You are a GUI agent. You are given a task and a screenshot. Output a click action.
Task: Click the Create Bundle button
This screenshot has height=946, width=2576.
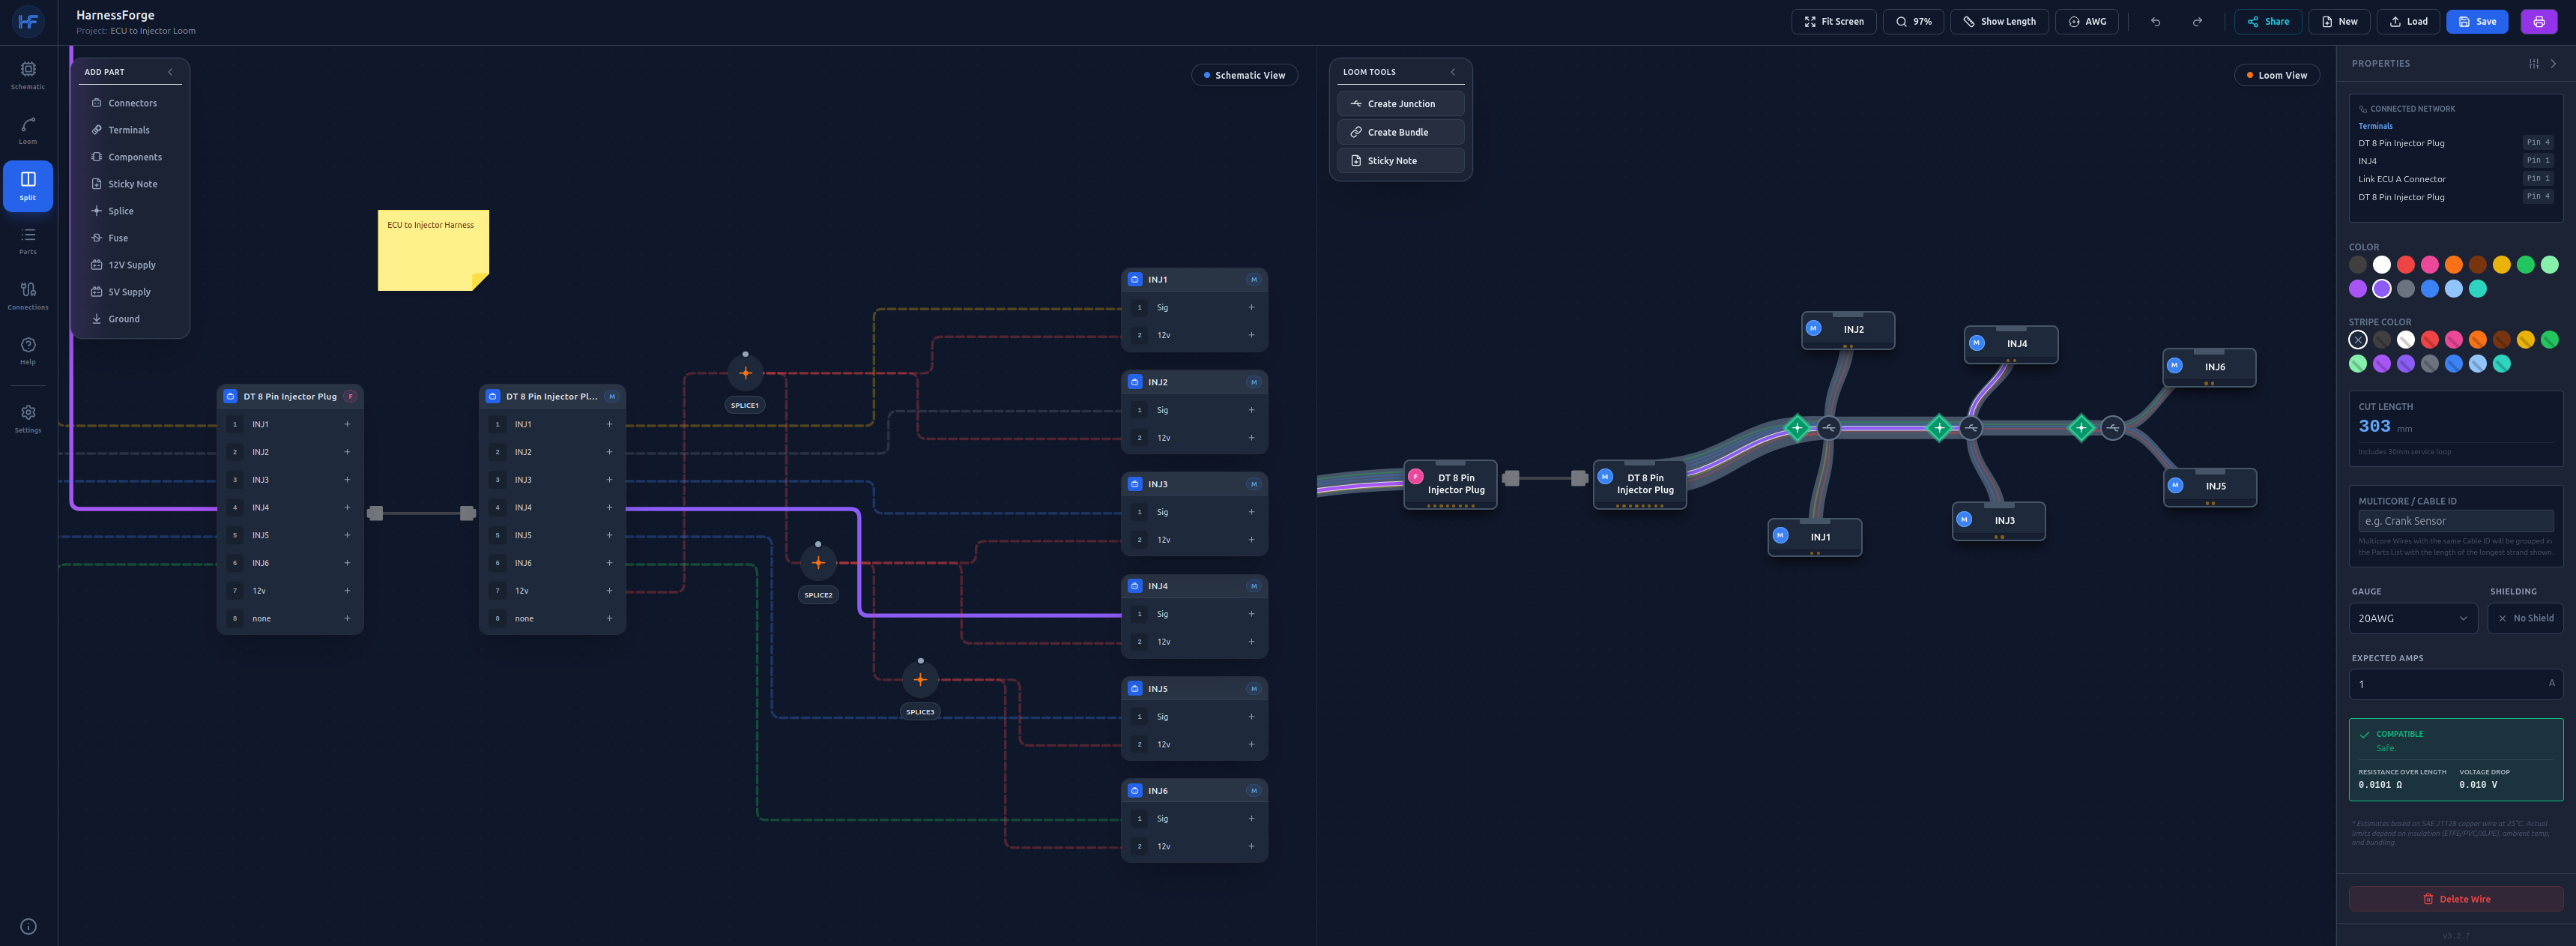point(1400,132)
